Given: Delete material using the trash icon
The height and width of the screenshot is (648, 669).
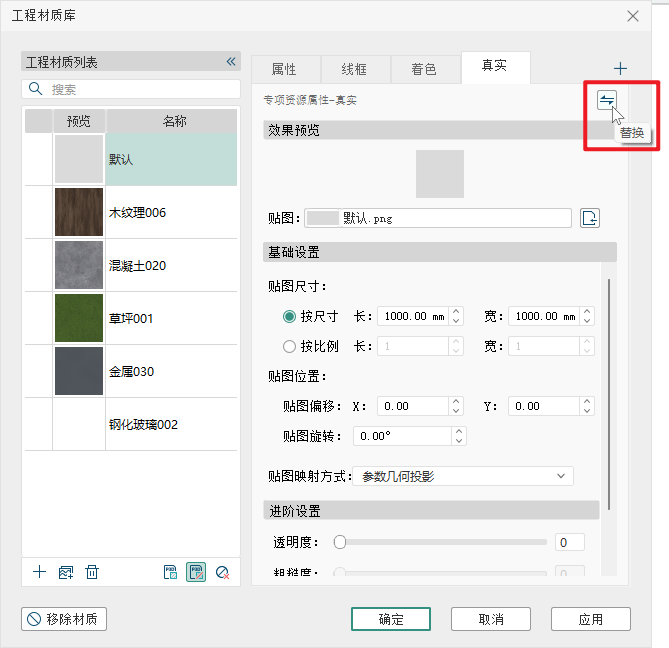Looking at the screenshot, I should (92, 572).
